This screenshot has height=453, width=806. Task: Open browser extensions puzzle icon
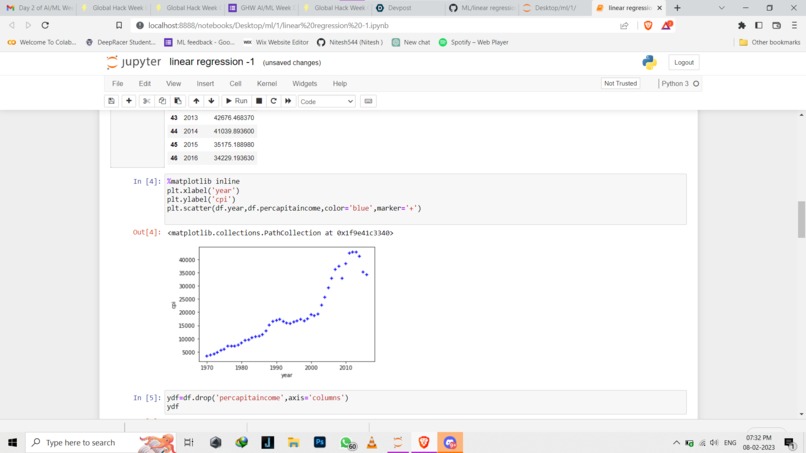[741, 25]
